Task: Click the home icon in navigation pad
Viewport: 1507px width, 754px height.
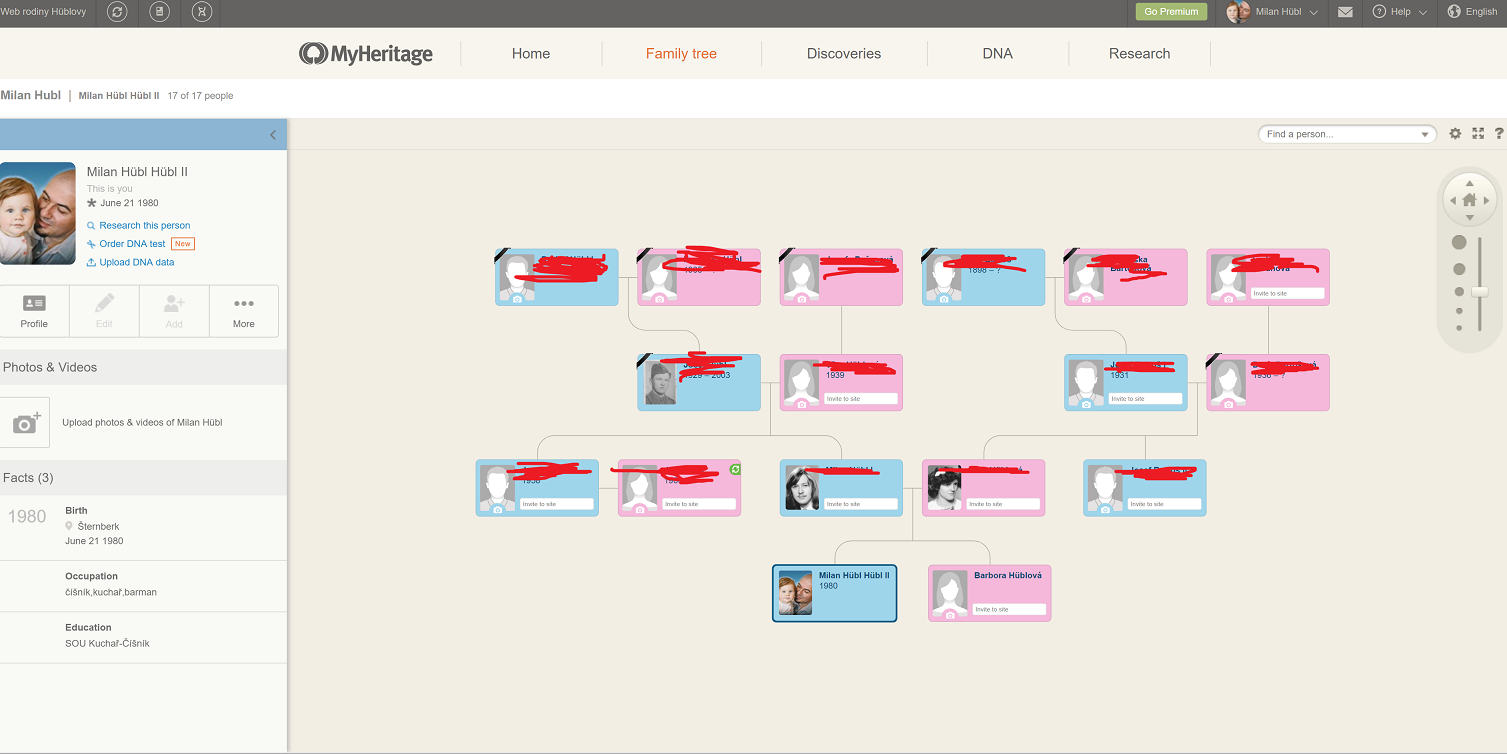Action: [1469, 200]
